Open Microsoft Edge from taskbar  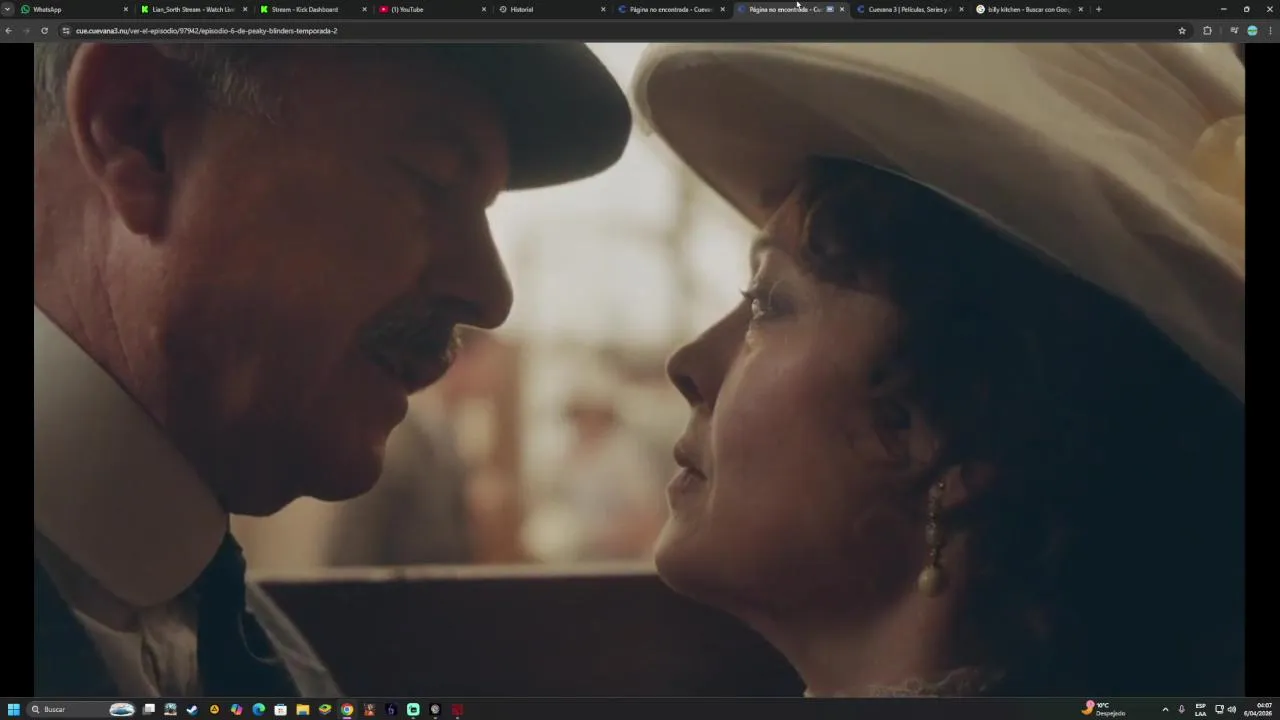(x=258, y=709)
